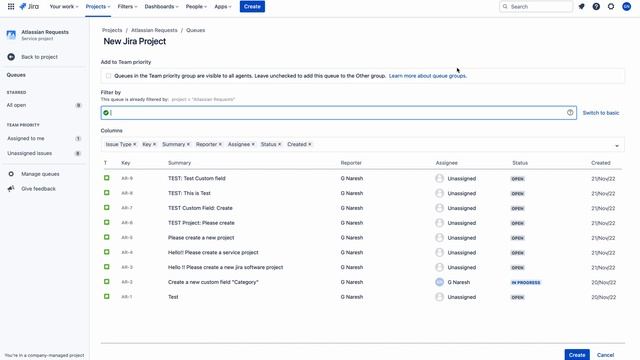Screen dimensions: 640x360
Task: Expand the Dashboards menu
Action: [162, 7]
